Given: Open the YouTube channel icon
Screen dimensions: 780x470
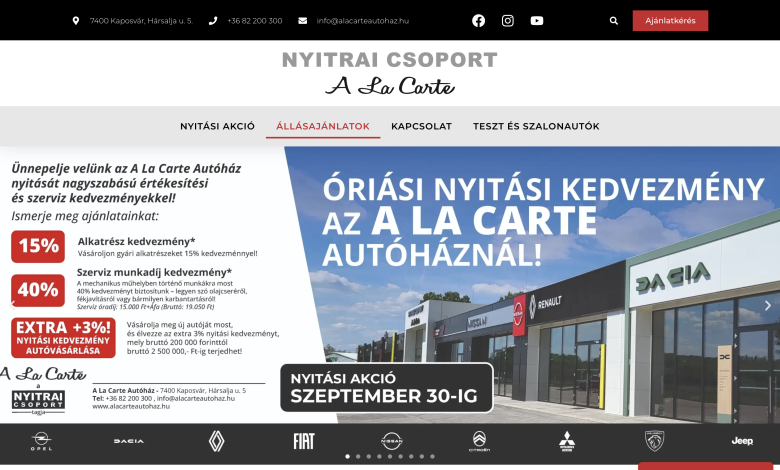Looking at the screenshot, I should [537, 20].
